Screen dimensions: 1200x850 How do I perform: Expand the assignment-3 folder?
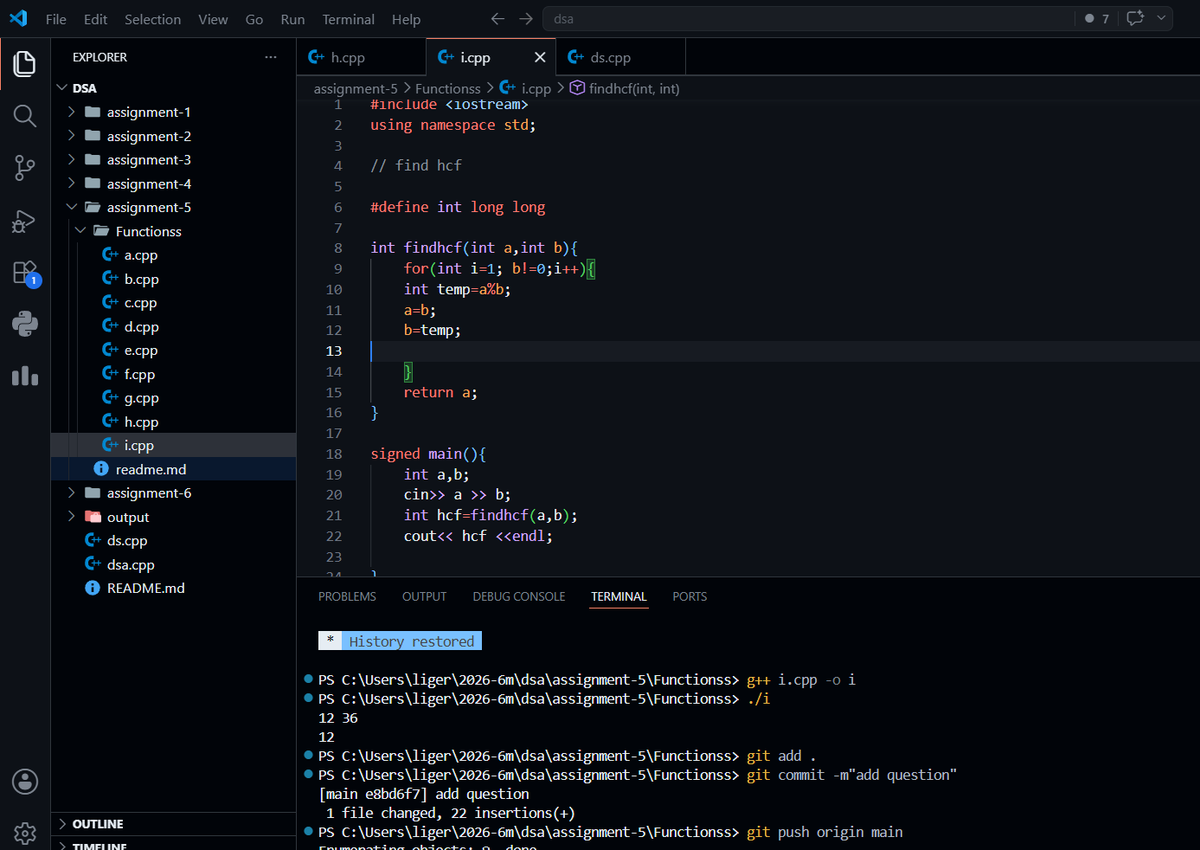click(x=173, y=160)
